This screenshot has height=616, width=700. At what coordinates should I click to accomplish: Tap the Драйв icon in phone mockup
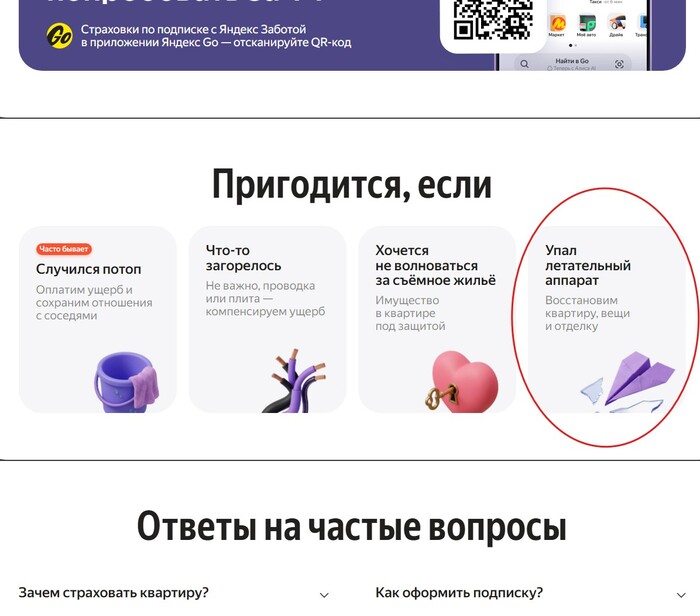tap(617, 25)
